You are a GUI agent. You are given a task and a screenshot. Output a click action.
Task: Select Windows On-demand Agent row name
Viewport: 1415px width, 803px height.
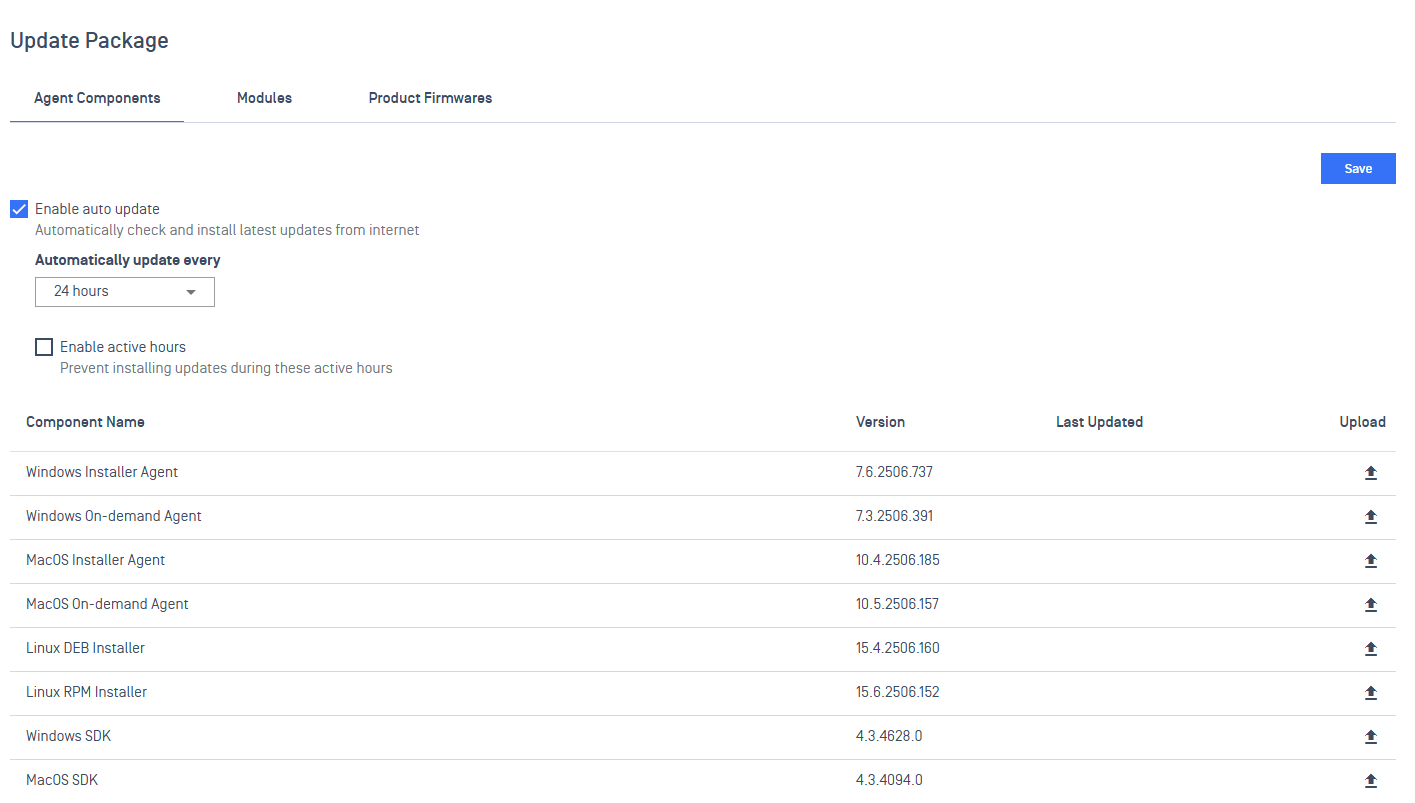[114, 516]
